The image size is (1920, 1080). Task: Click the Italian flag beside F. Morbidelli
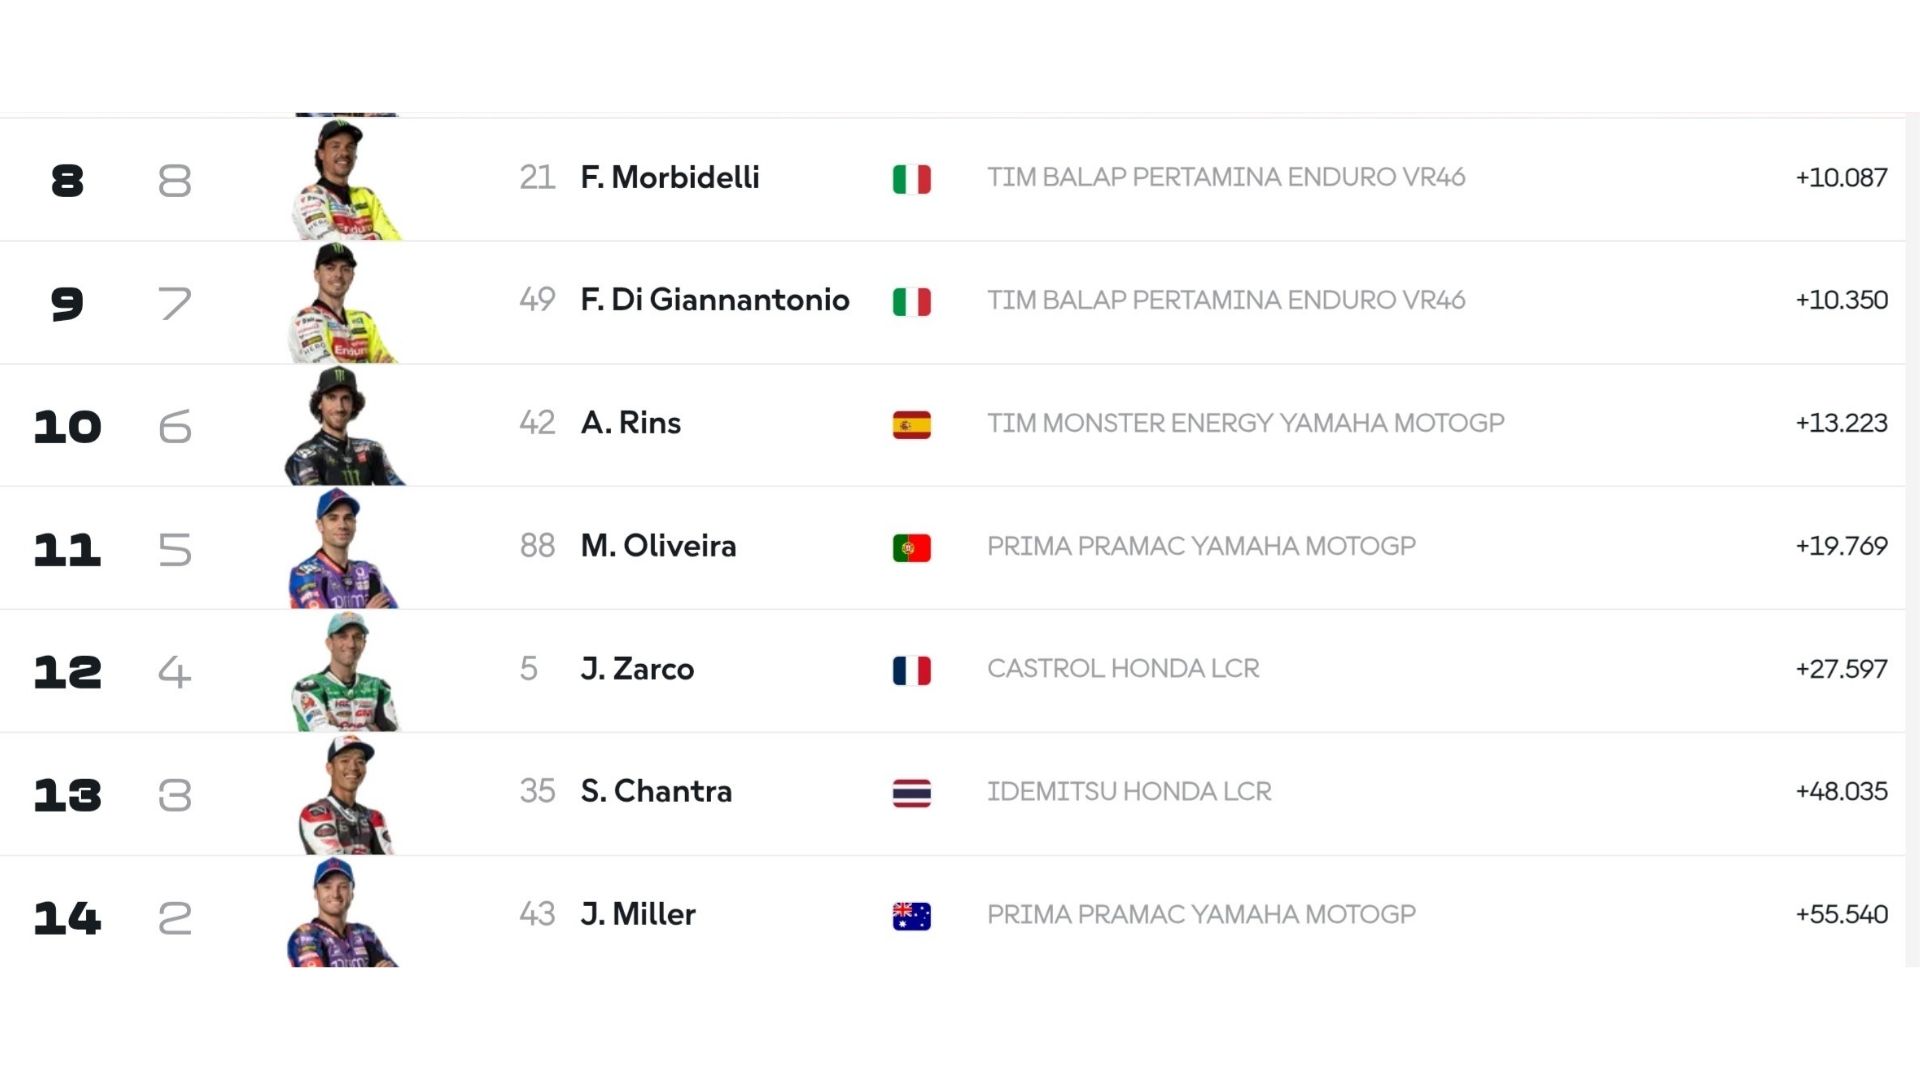[x=911, y=179]
